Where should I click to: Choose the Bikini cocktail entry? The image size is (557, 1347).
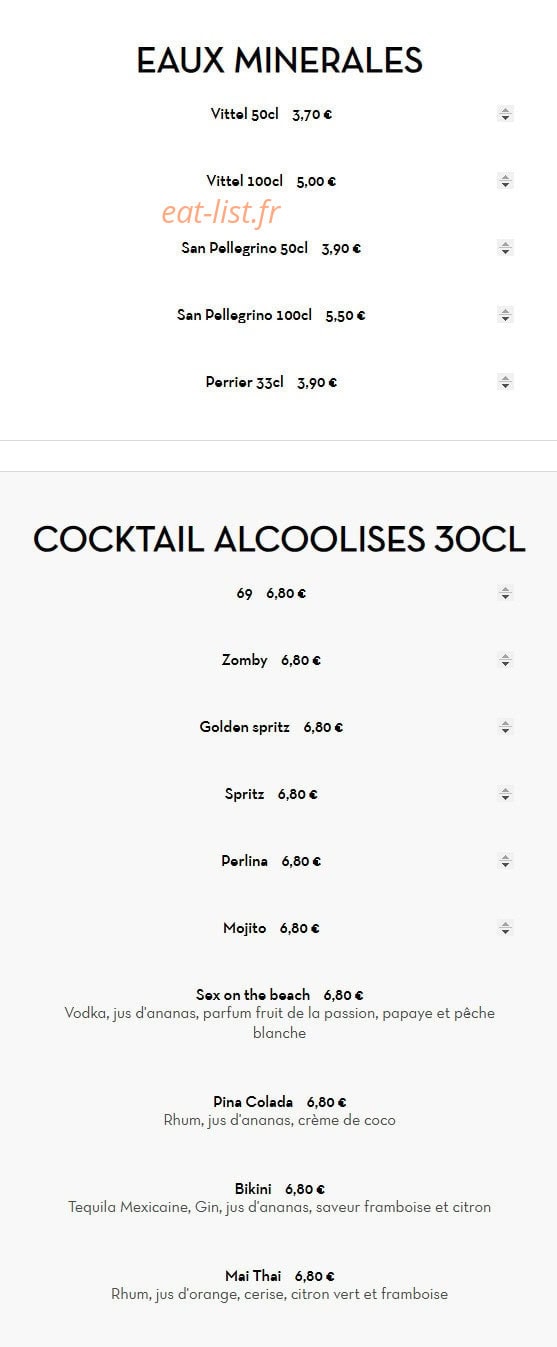(253, 1189)
